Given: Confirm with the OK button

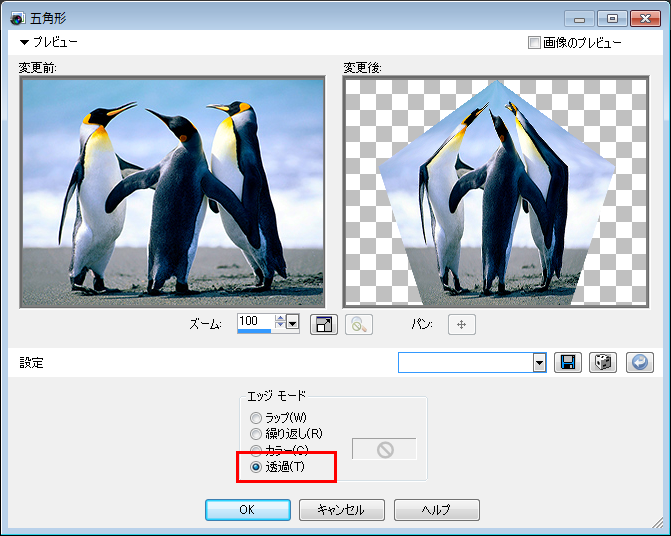Looking at the screenshot, I should pyautogui.click(x=248, y=509).
